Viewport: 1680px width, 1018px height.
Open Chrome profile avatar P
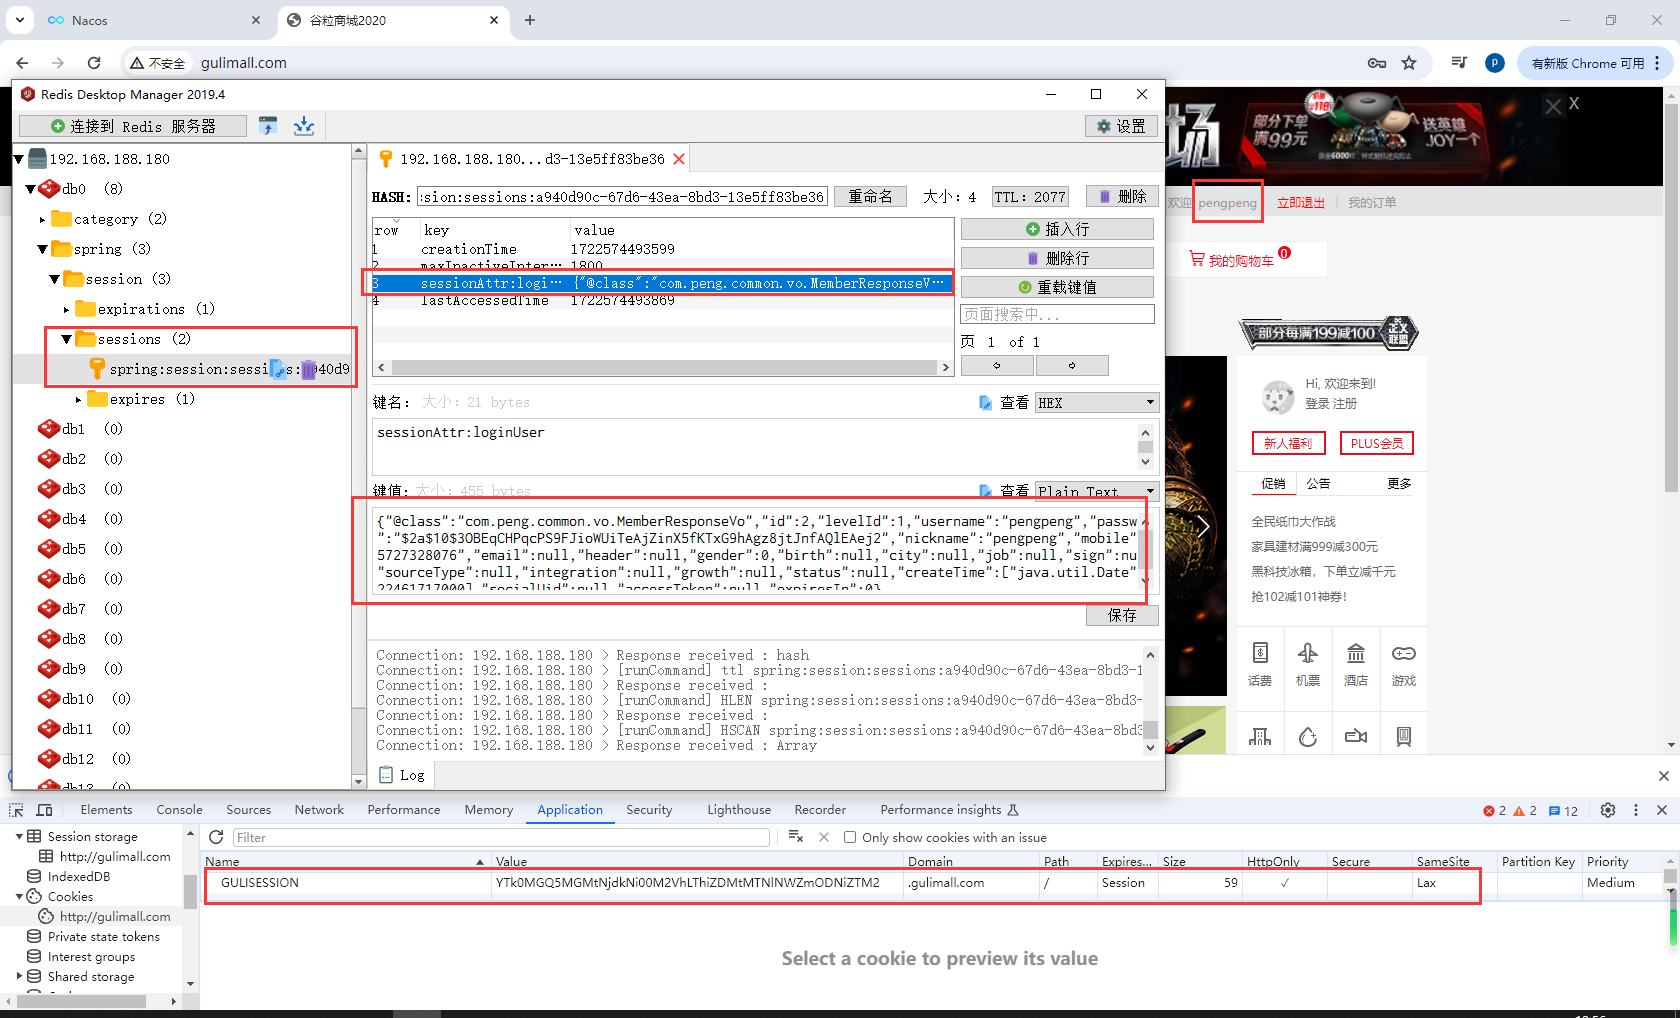[x=1495, y=63]
